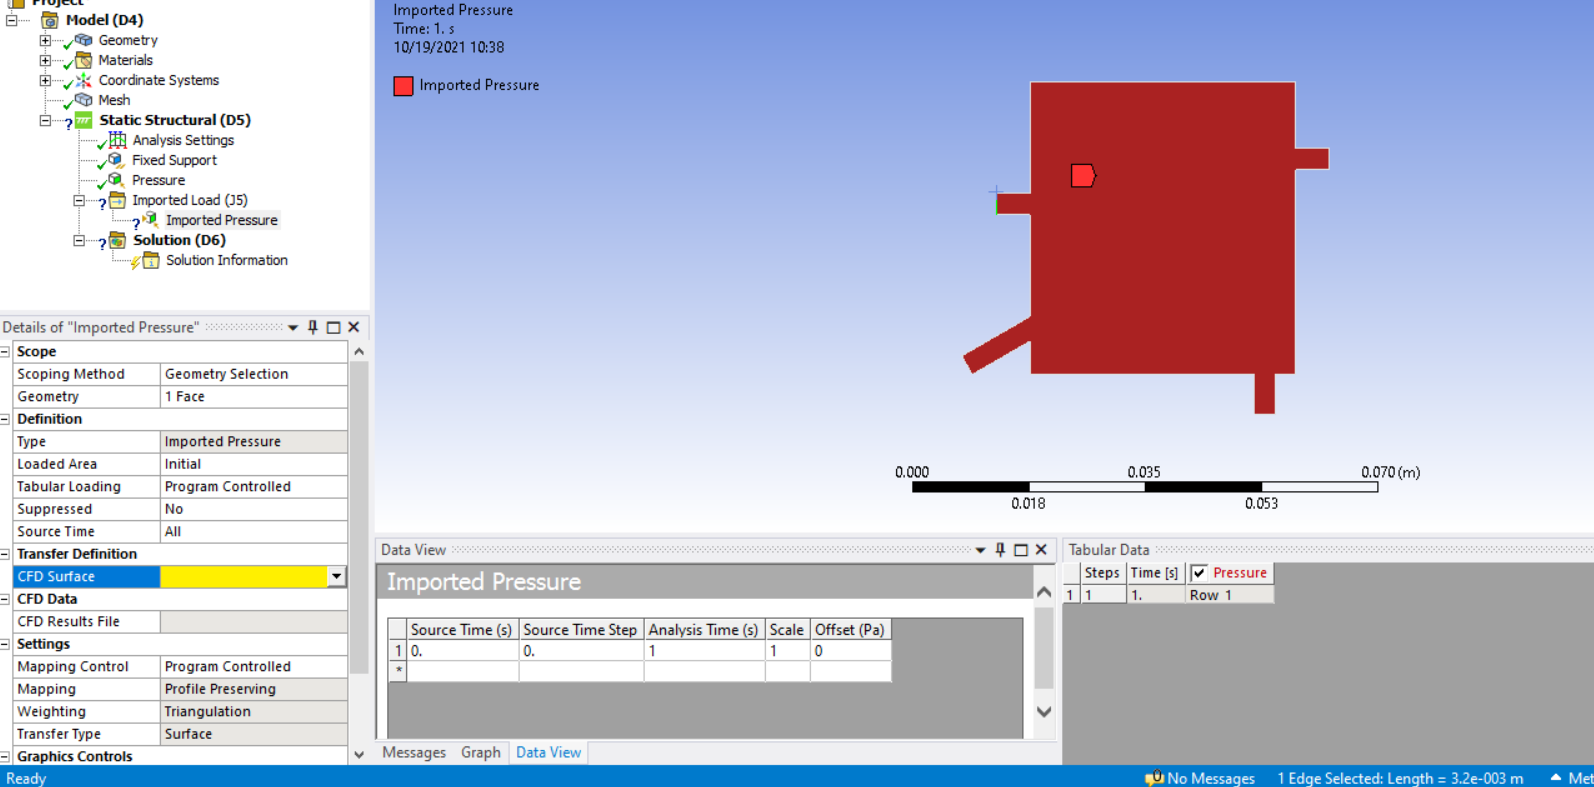Collapse the Graphics Controls section
The image size is (1594, 787).
tap(5, 756)
